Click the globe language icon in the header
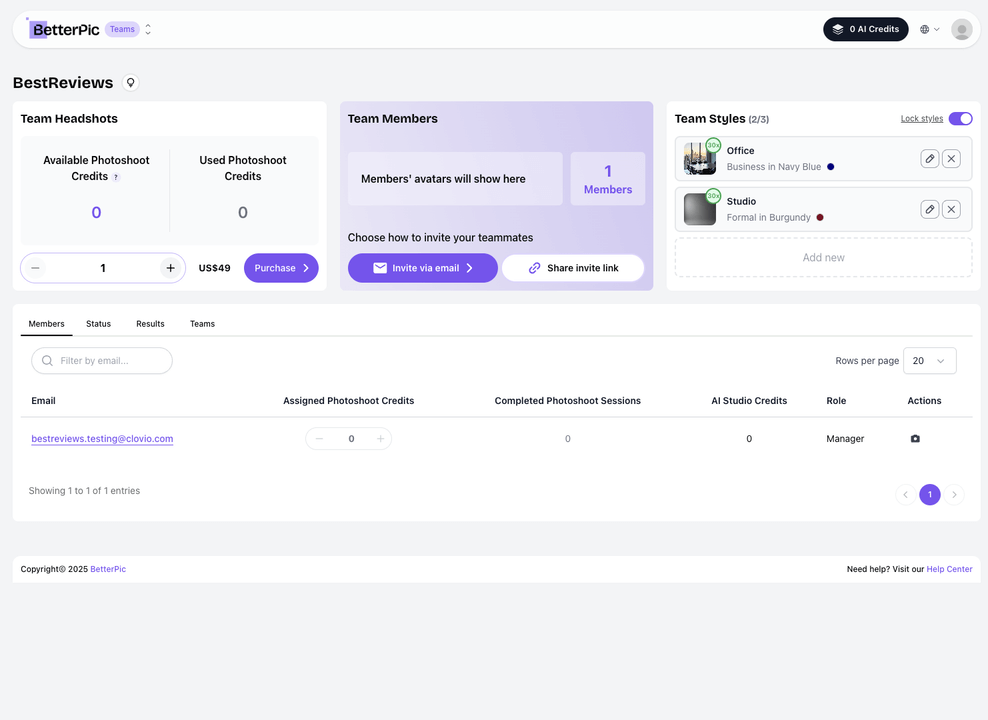 pos(925,29)
